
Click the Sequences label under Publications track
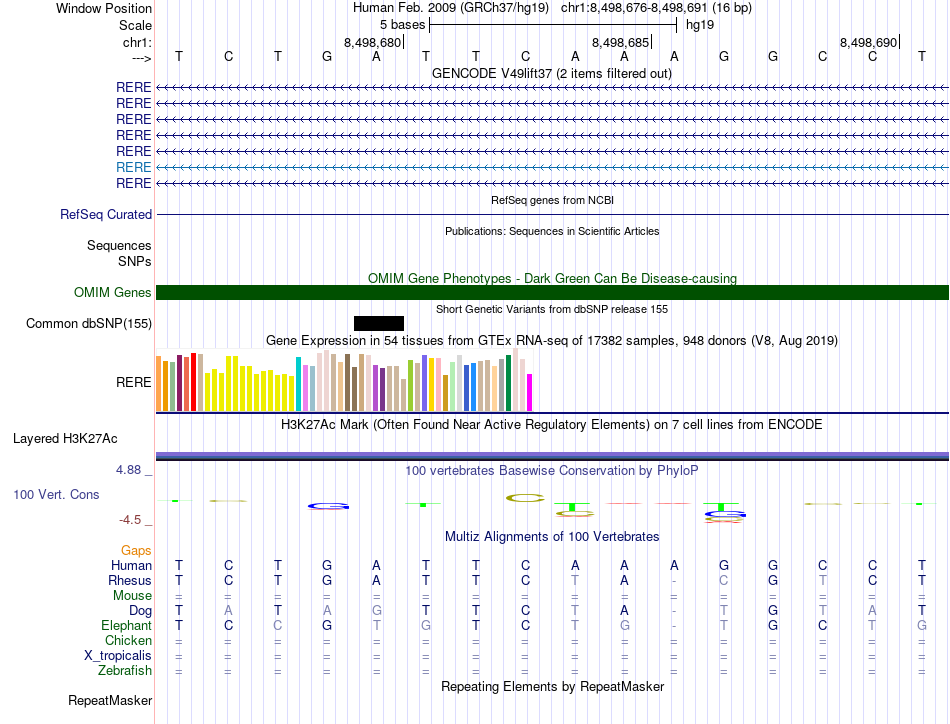tap(119, 245)
